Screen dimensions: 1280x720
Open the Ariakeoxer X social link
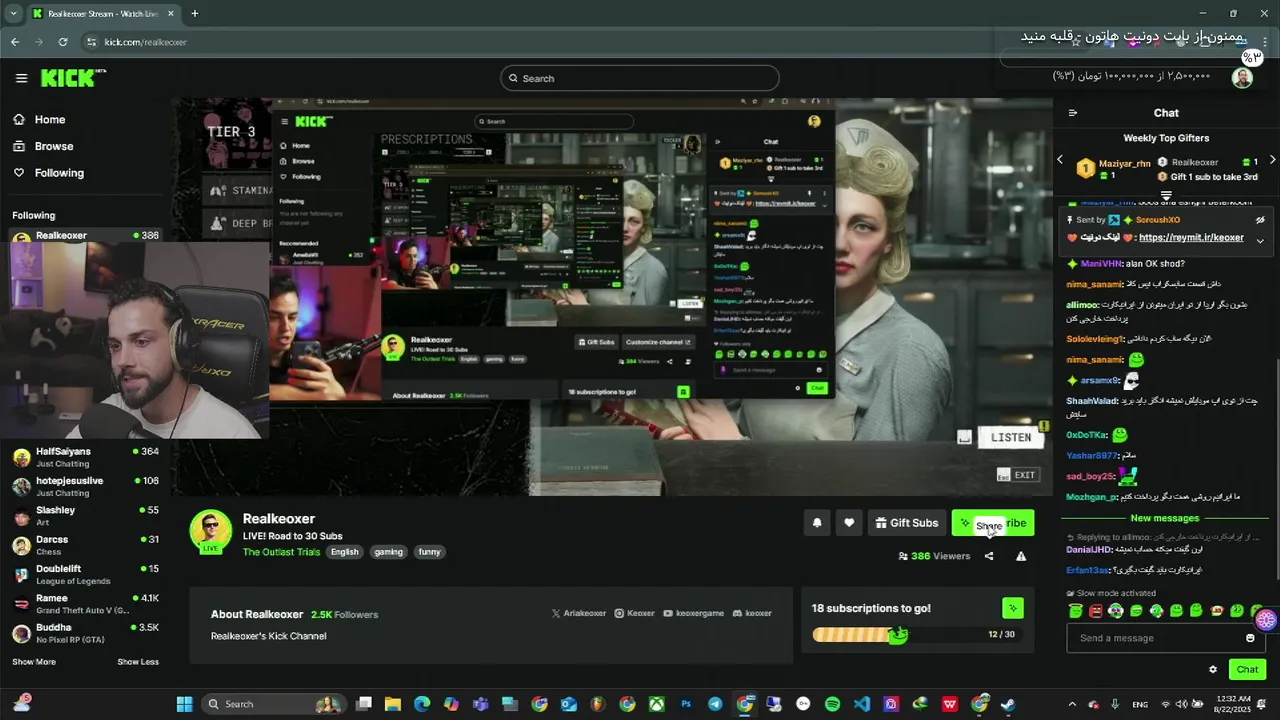click(x=579, y=613)
